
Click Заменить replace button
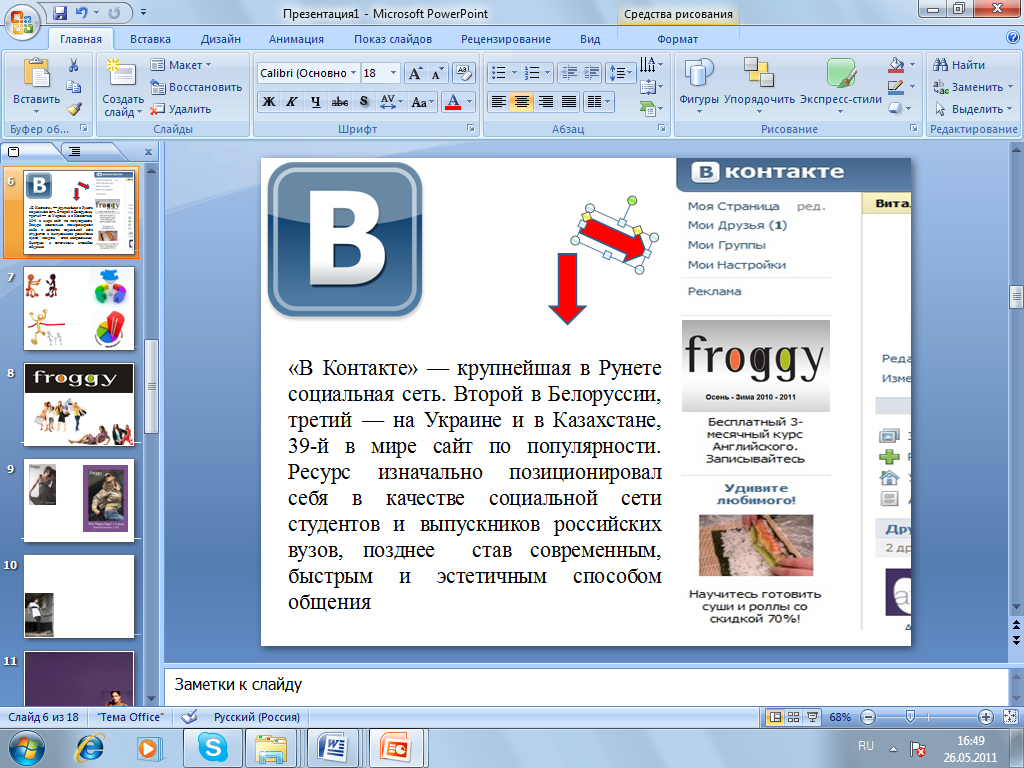tap(972, 87)
